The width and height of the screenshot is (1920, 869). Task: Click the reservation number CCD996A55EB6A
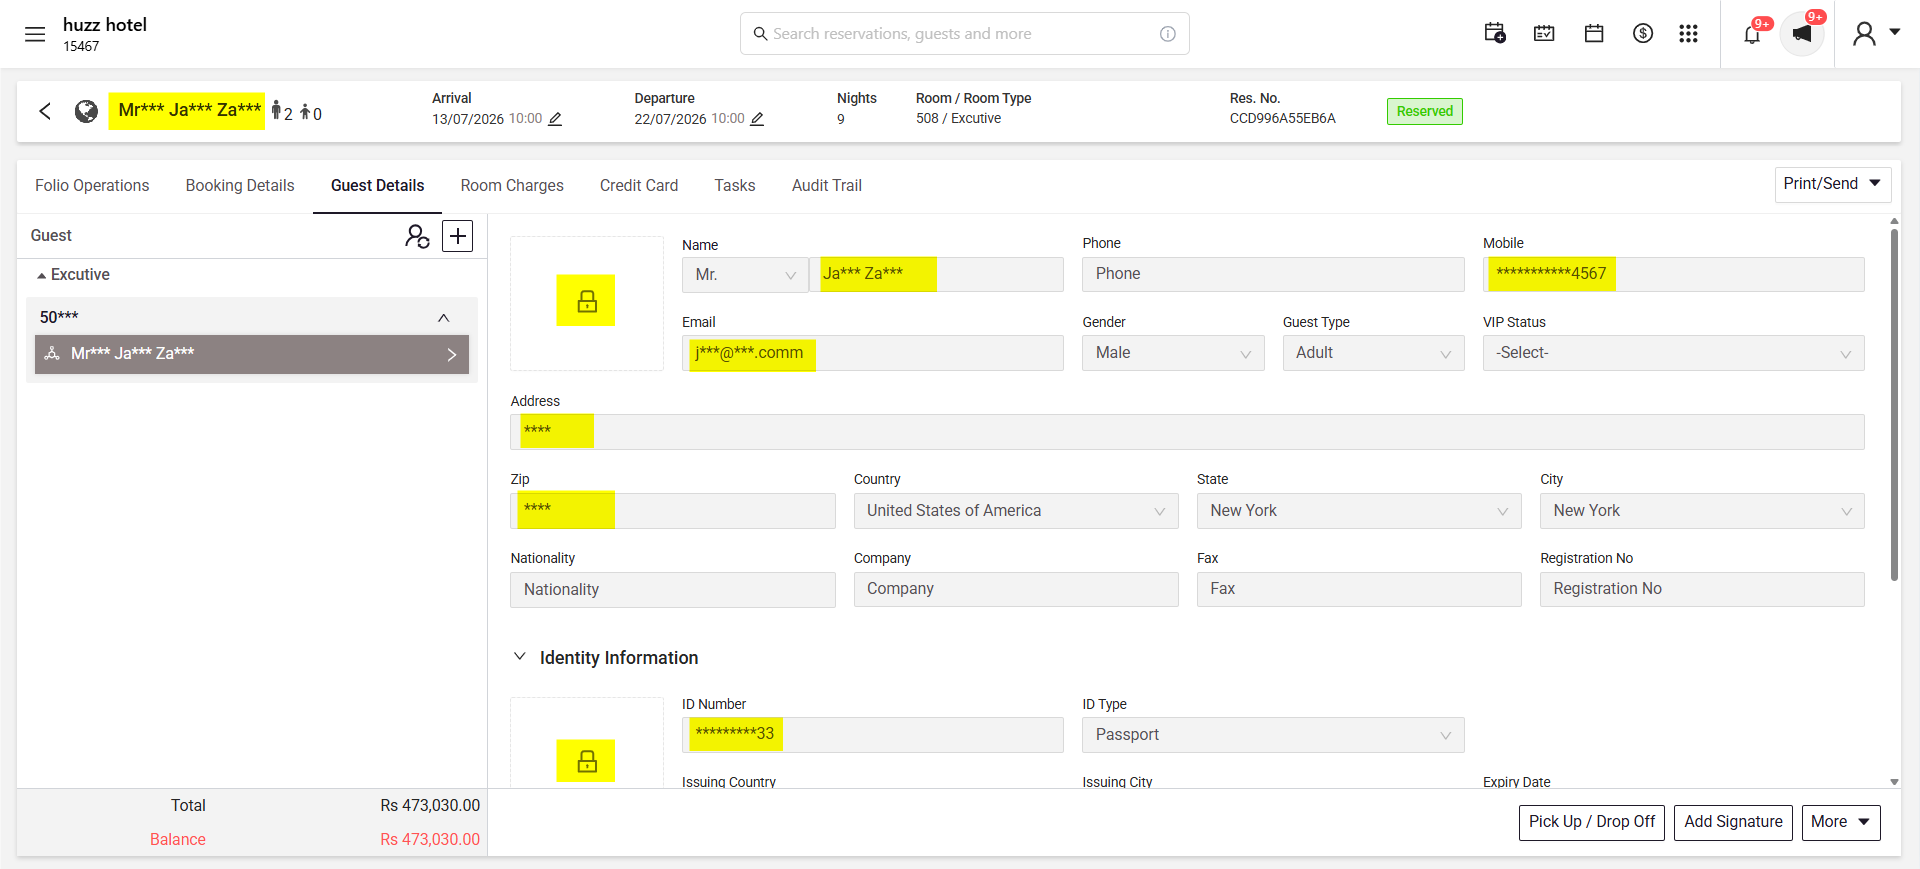point(1283,119)
